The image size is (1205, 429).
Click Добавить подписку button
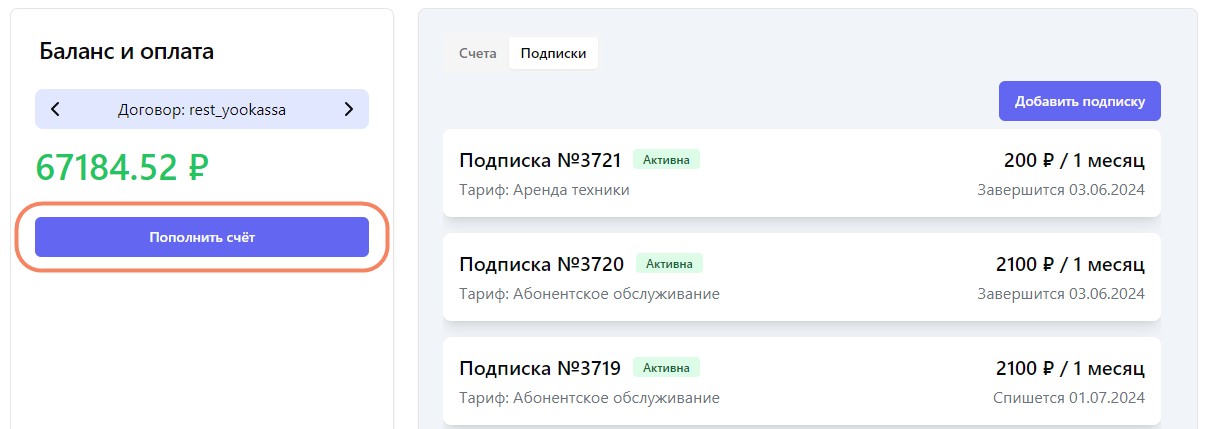(x=1079, y=101)
